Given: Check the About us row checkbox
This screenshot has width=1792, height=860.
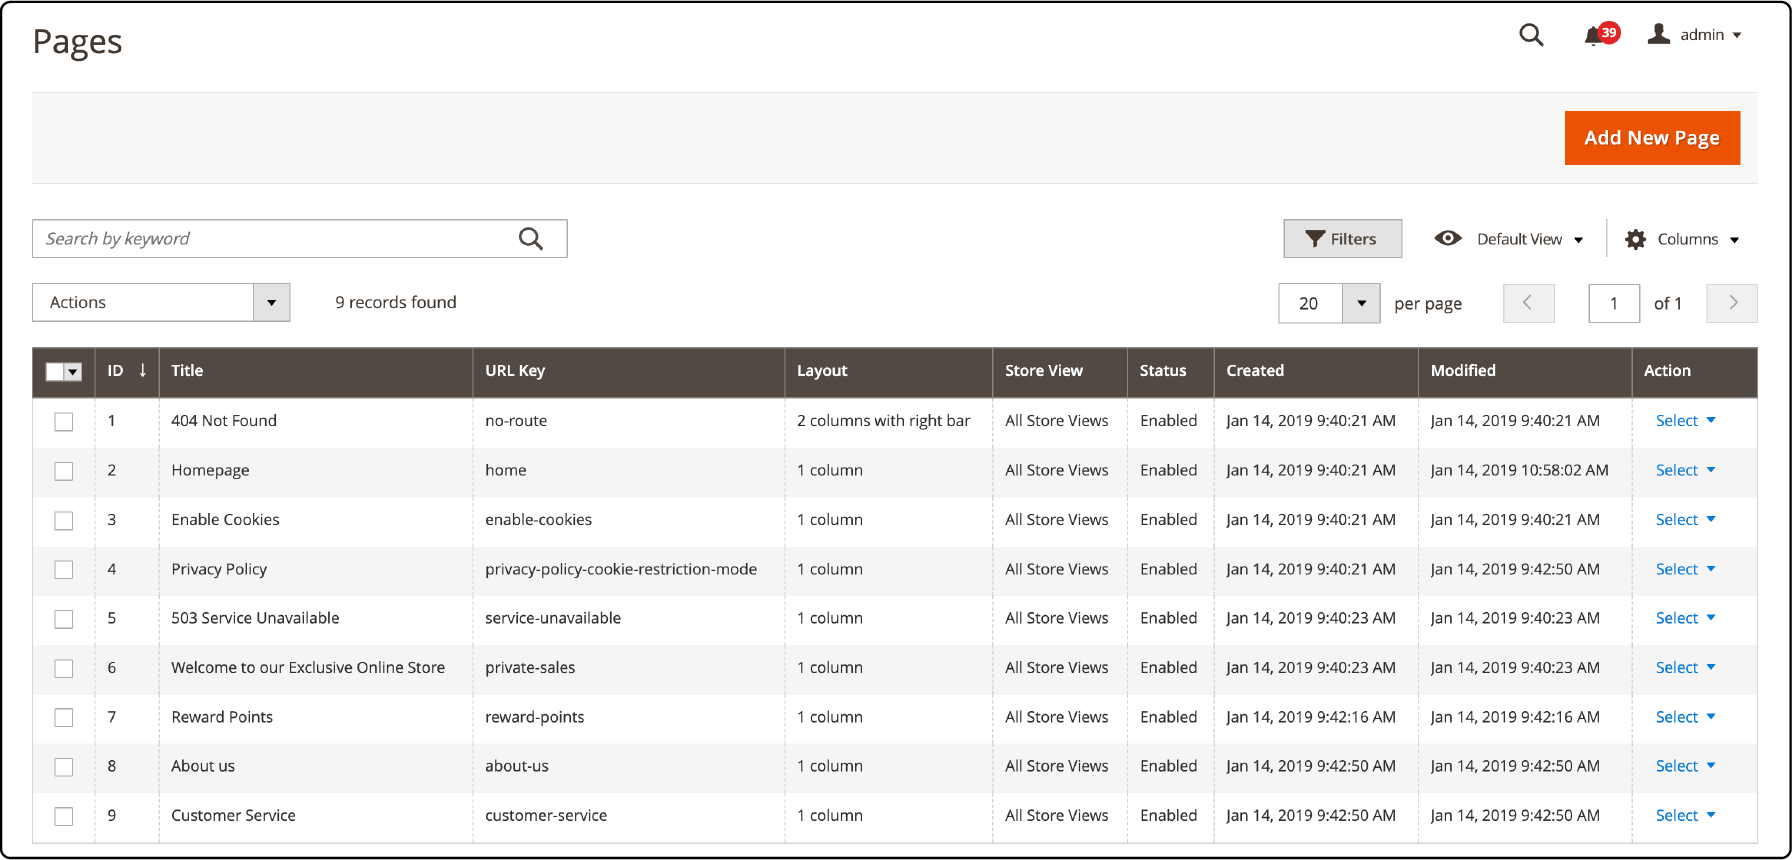Looking at the screenshot, I should (x=64, y=767).
